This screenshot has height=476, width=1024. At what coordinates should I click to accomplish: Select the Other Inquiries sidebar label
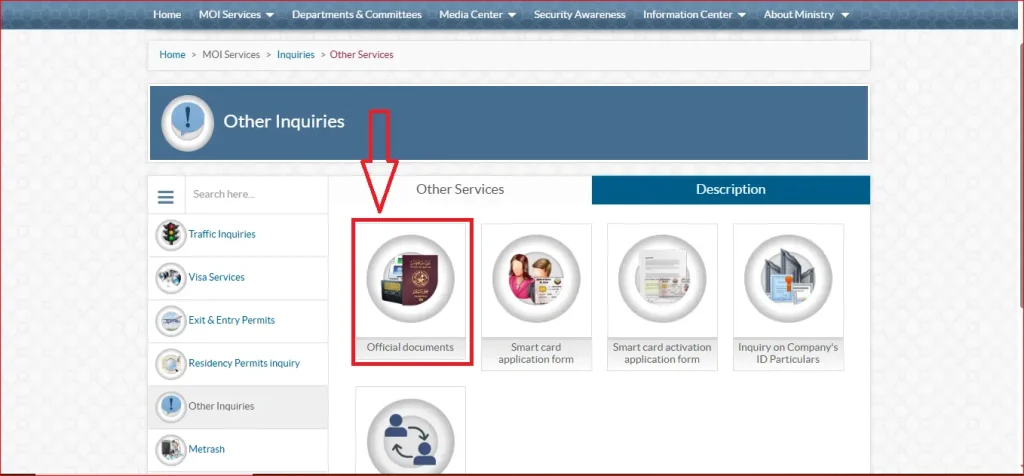(x=221, y=406)
